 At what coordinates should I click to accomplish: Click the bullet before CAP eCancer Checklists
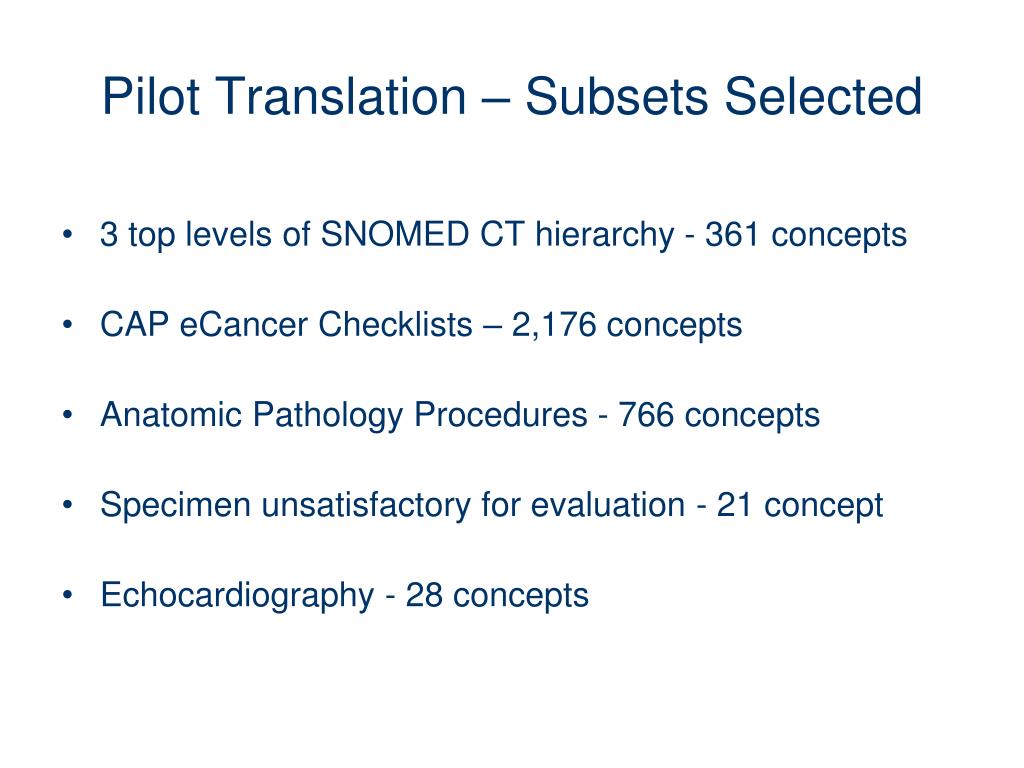(67, 325)
